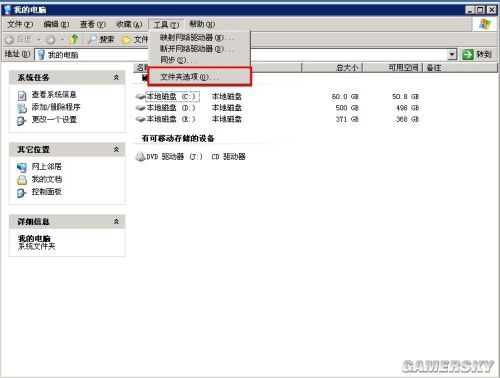Click the Up folder toolbar icon
The width and height of the screenshot is (500, 378).
pos(74,39)
